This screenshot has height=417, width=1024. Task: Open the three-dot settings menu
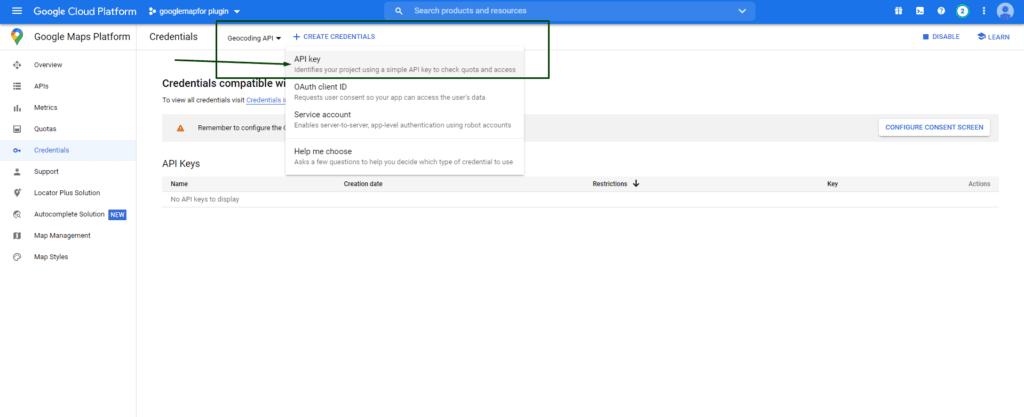[x=984, y=11]
